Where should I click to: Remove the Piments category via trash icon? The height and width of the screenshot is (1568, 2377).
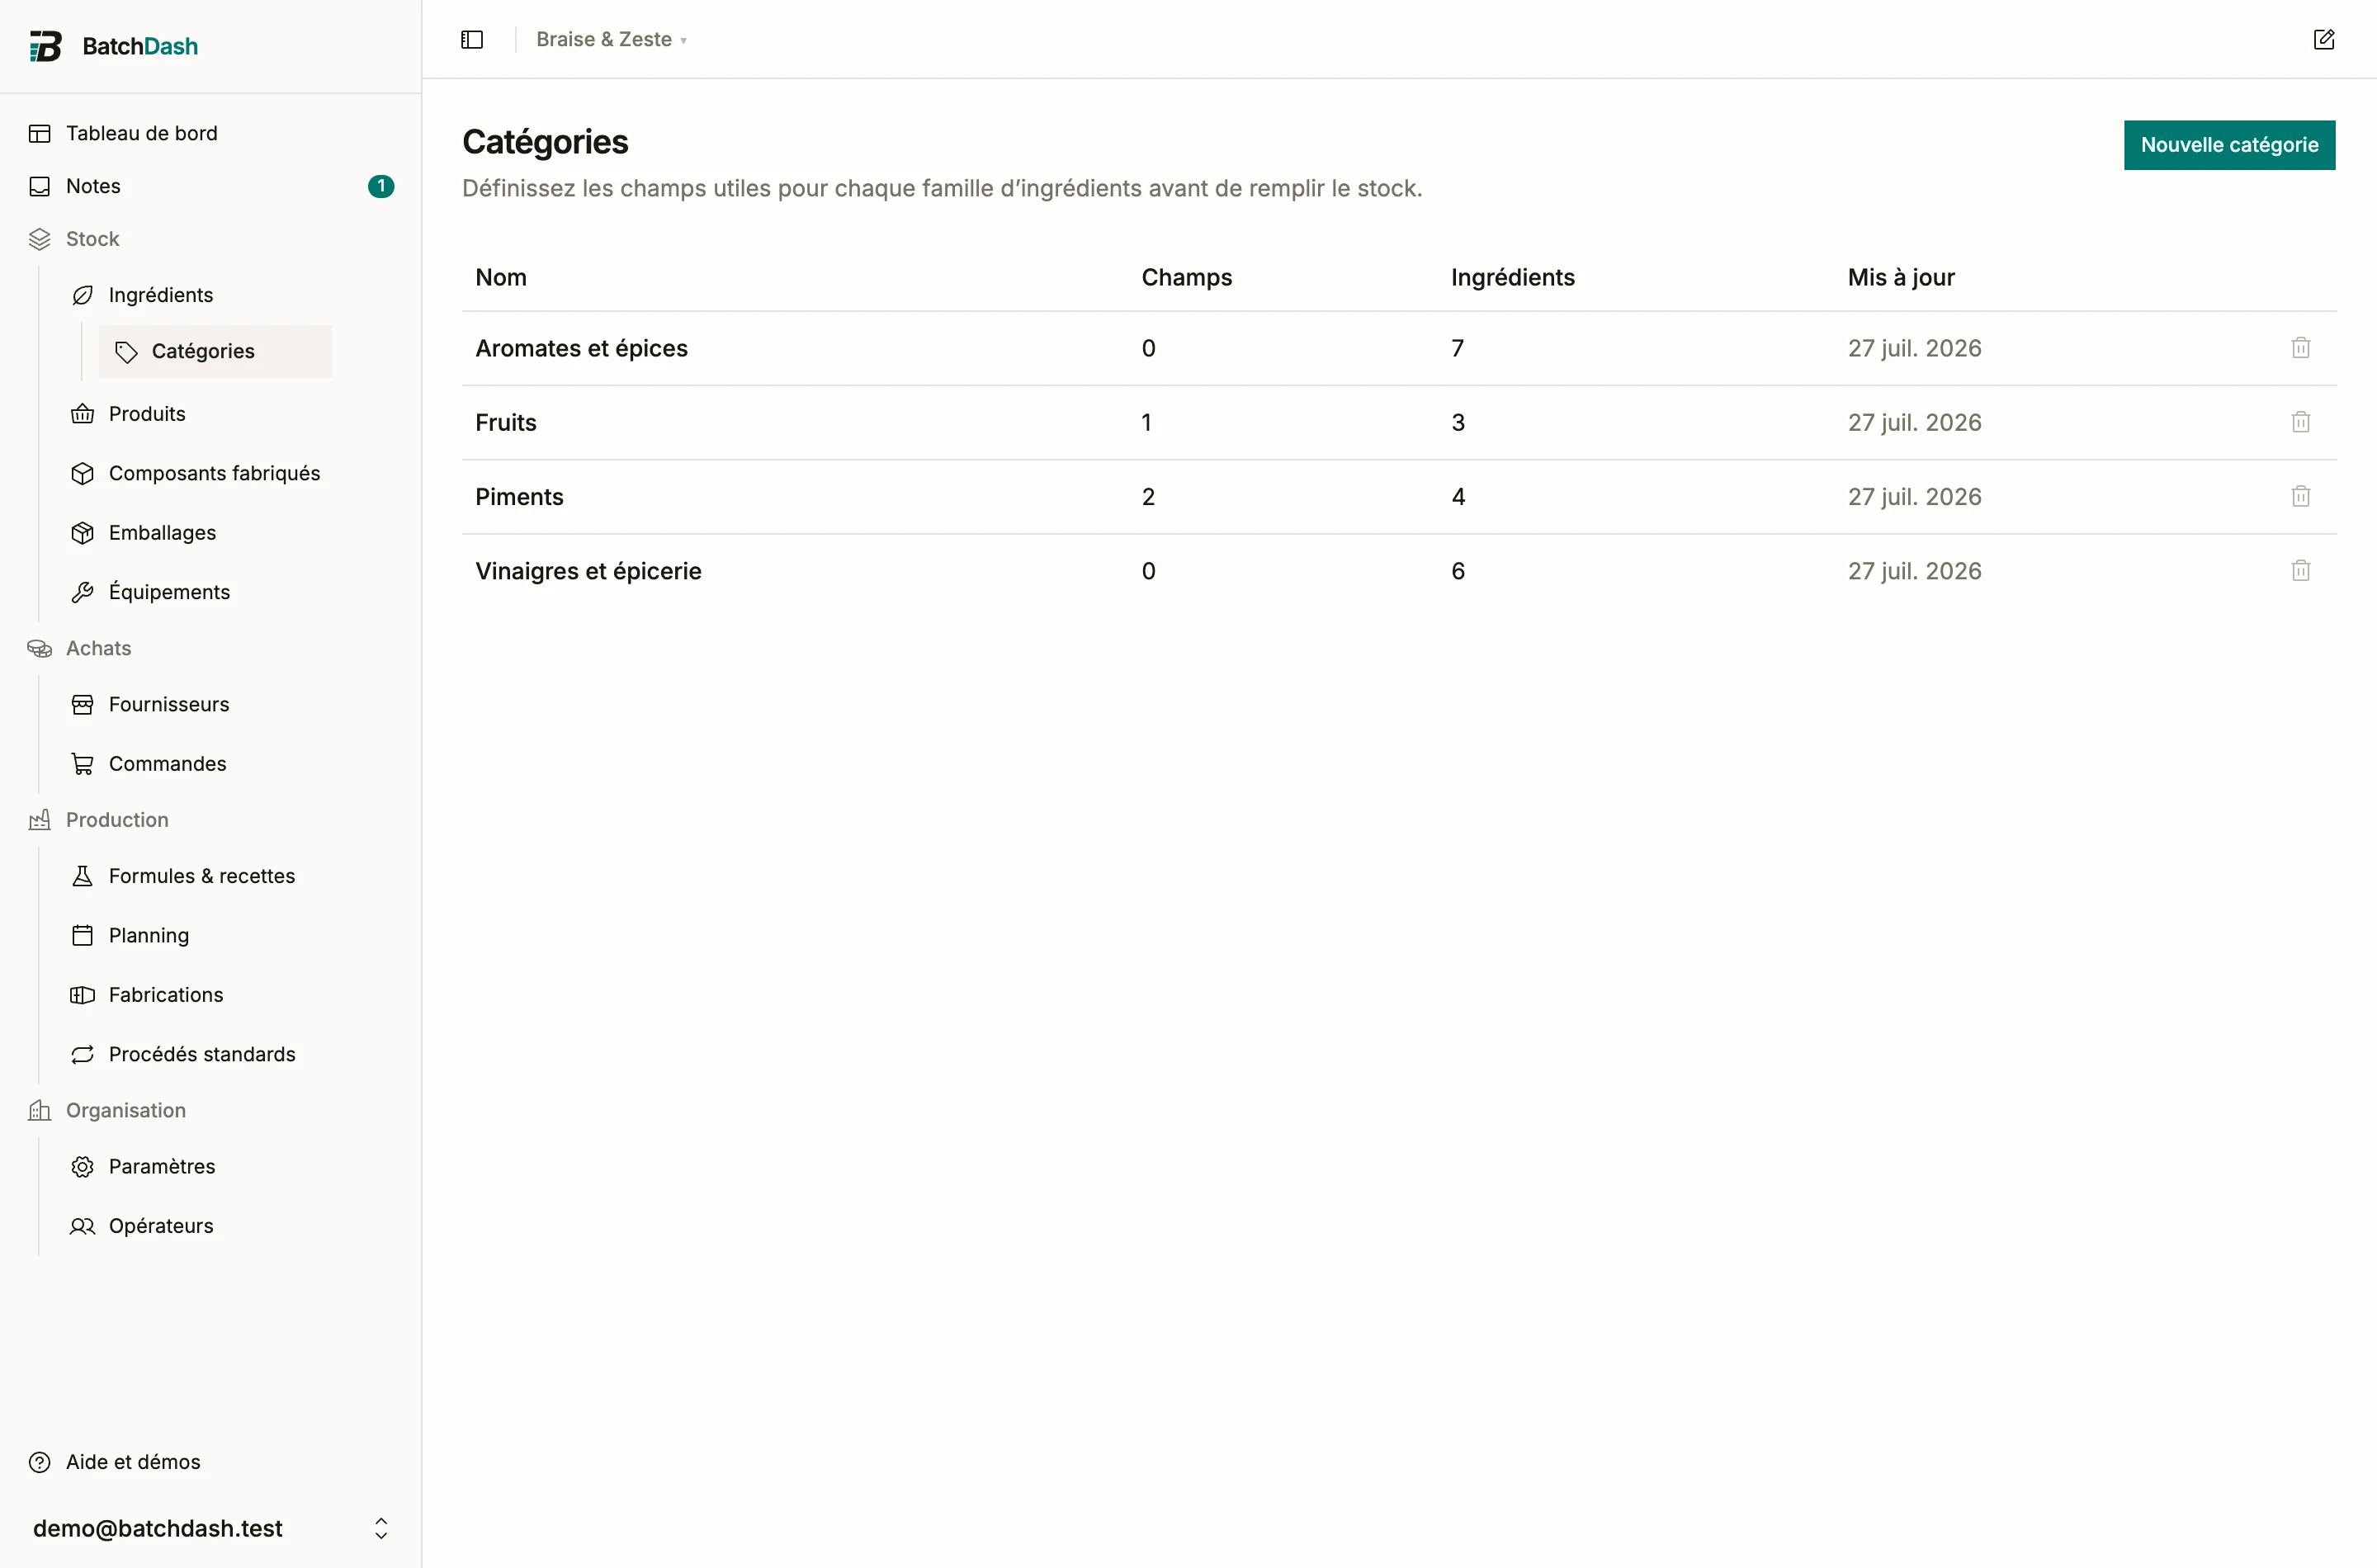[x=2300, y=496]
